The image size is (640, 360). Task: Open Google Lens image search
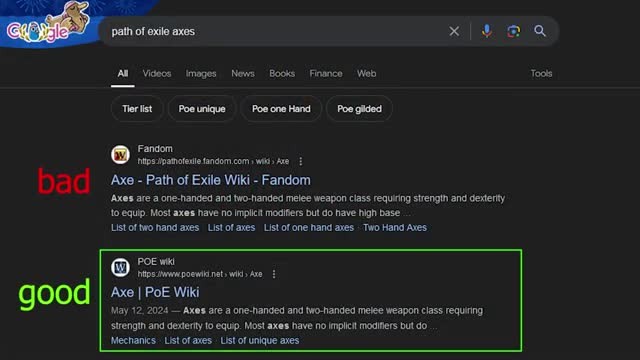click(513, 31)
